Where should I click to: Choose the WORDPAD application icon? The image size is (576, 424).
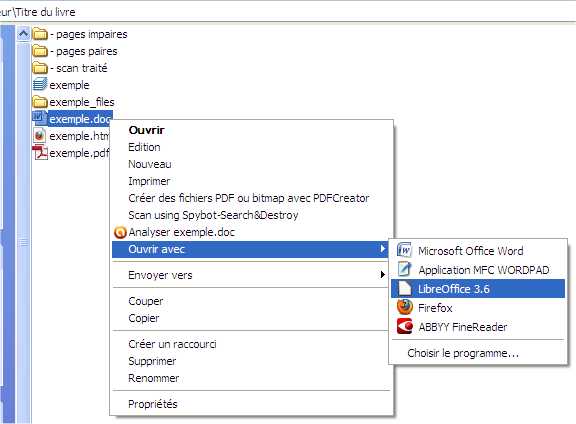pos(404,269)
